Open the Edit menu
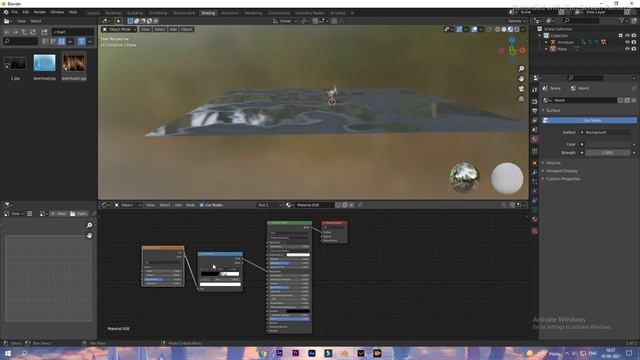The height and width of the screenshot is (360, 640). [x=26, y=12]
